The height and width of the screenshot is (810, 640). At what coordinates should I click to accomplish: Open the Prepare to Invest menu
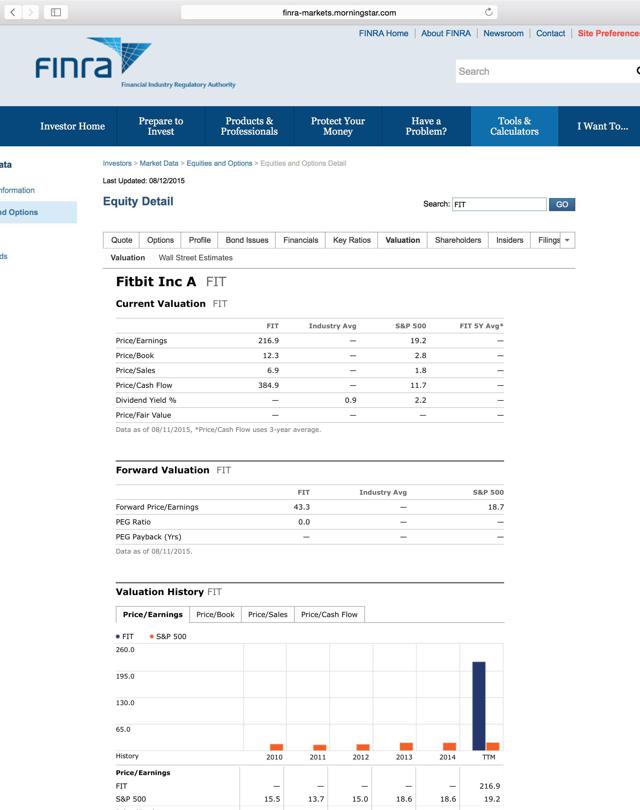(x=161, y=126)
